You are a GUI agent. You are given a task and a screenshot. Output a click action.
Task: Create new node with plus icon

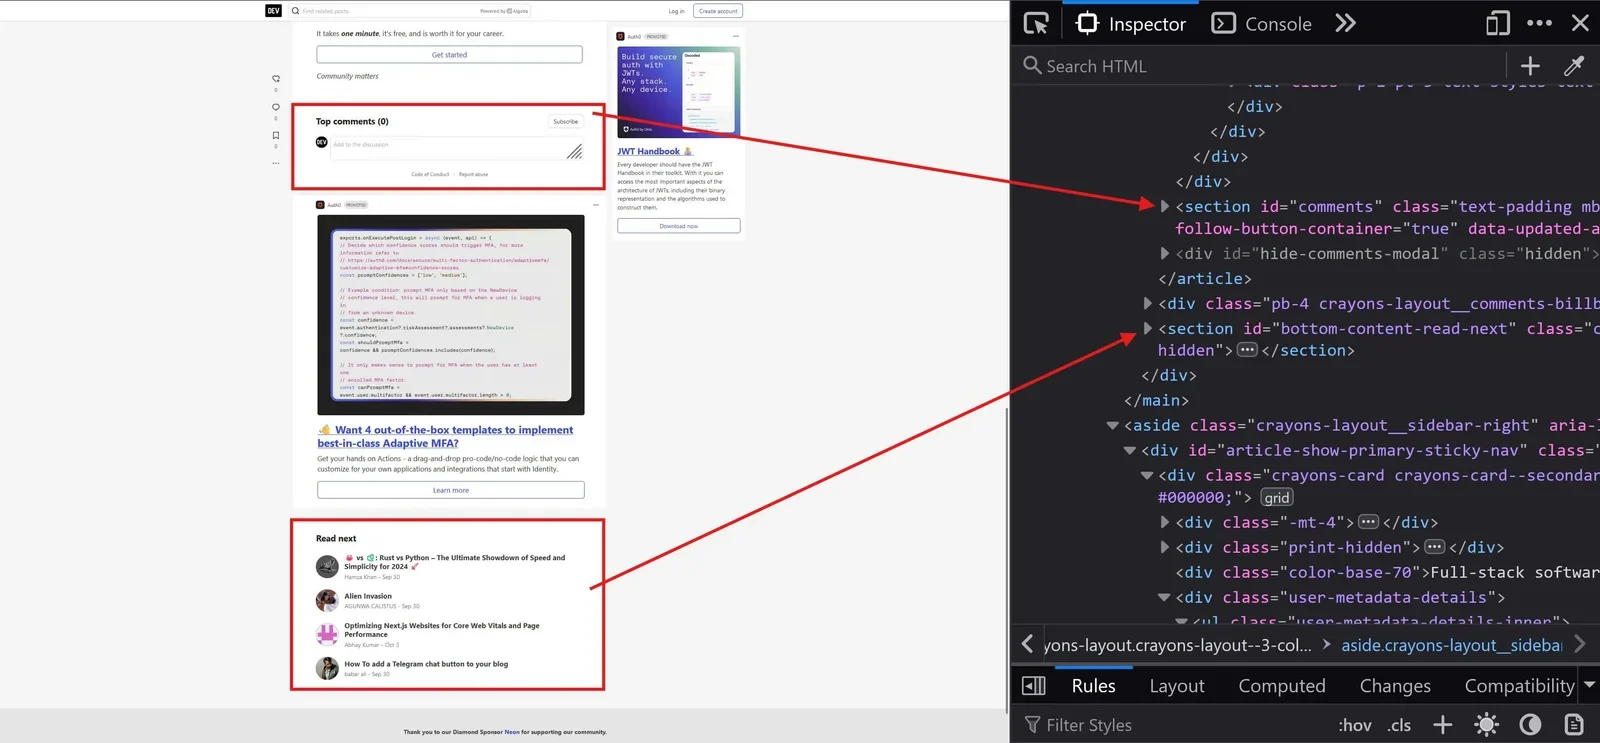[1530, 66]
